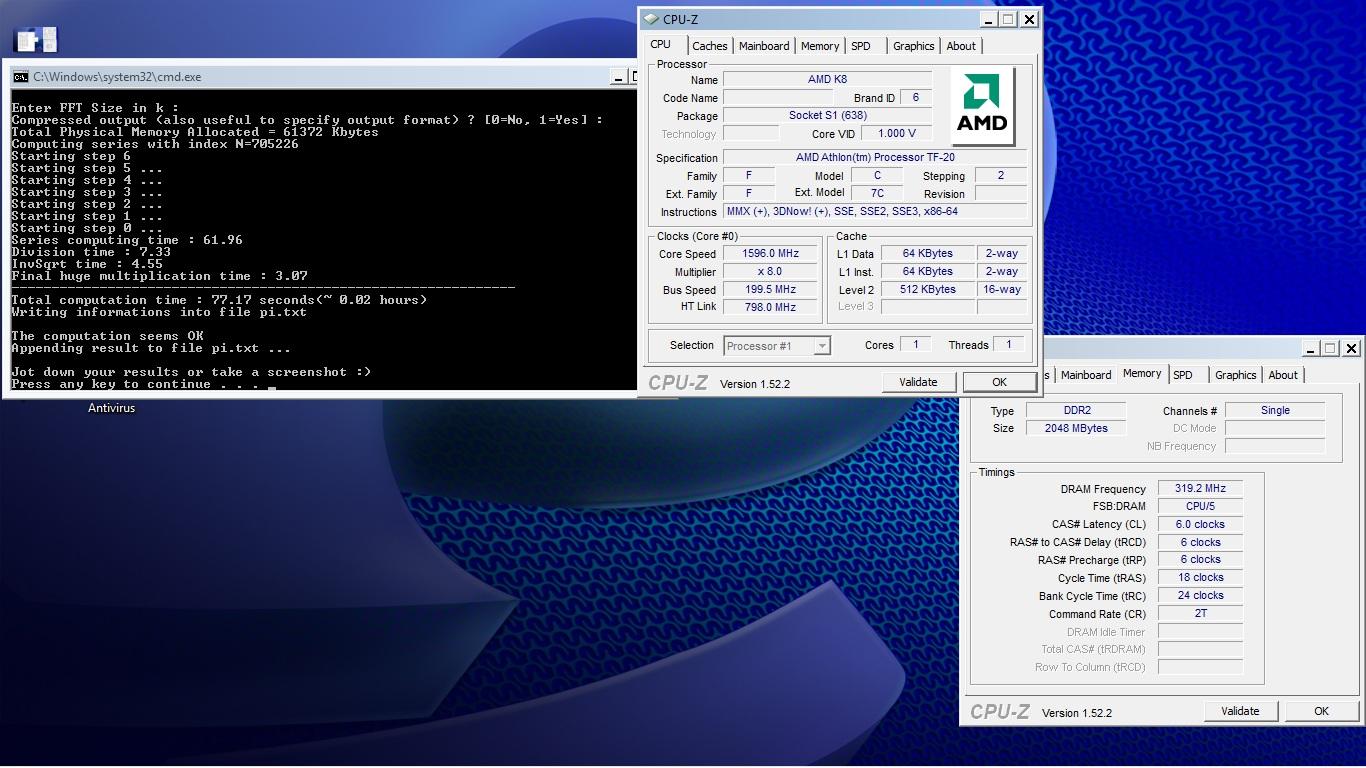Click the AMD Athlon Processor TF-20 specification field
1366x768 pixels.
click(875, 158)
